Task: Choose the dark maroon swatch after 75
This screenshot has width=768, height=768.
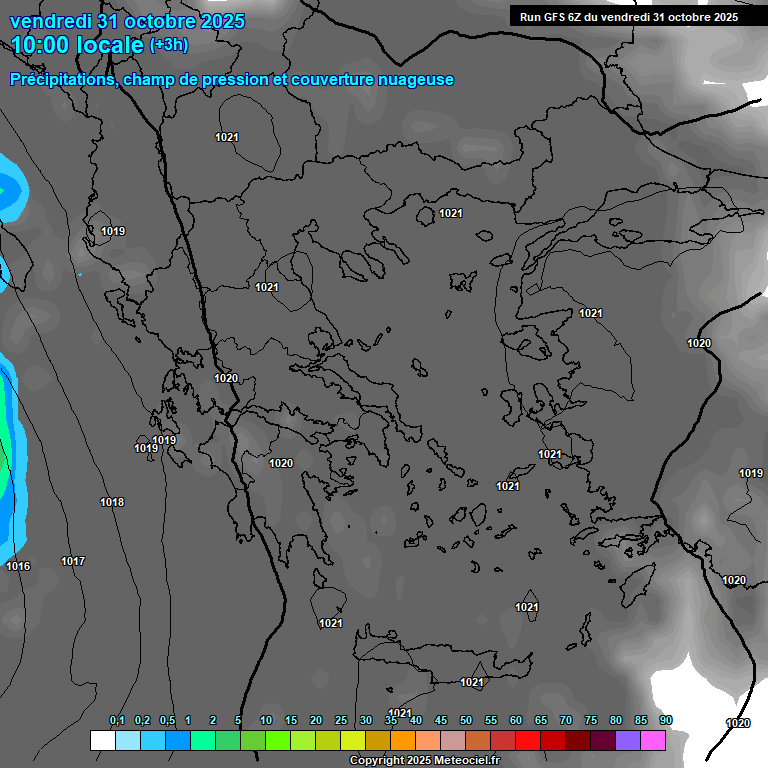Action: point(603,740)
